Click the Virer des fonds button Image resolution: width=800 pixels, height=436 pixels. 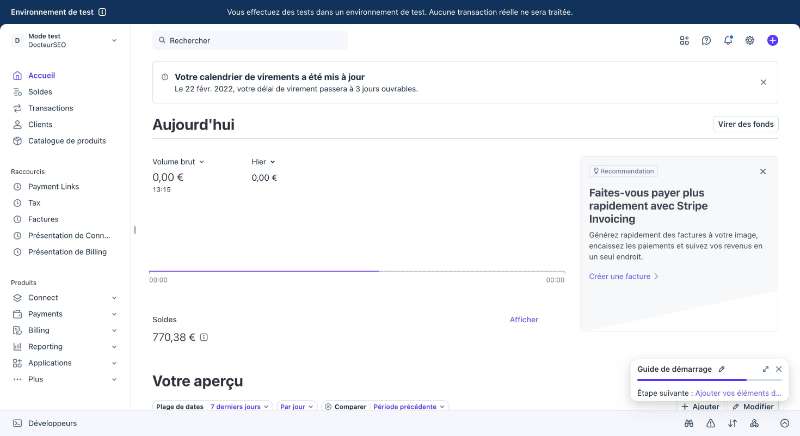click(x=745, y=124)
